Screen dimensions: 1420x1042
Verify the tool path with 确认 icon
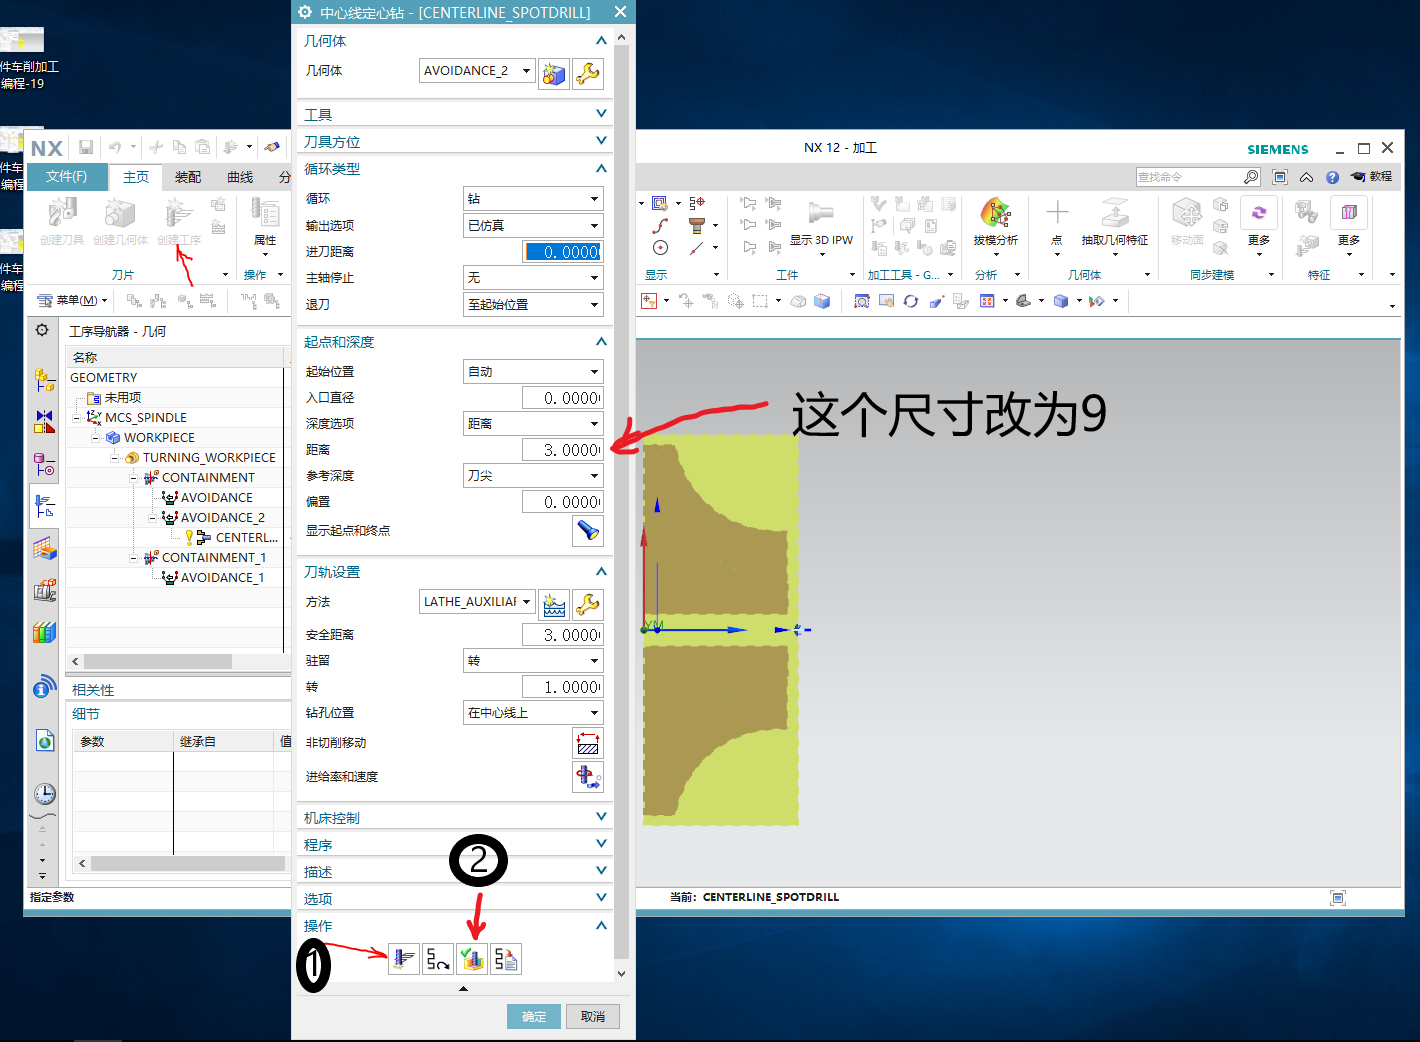(x=471, y=958)
